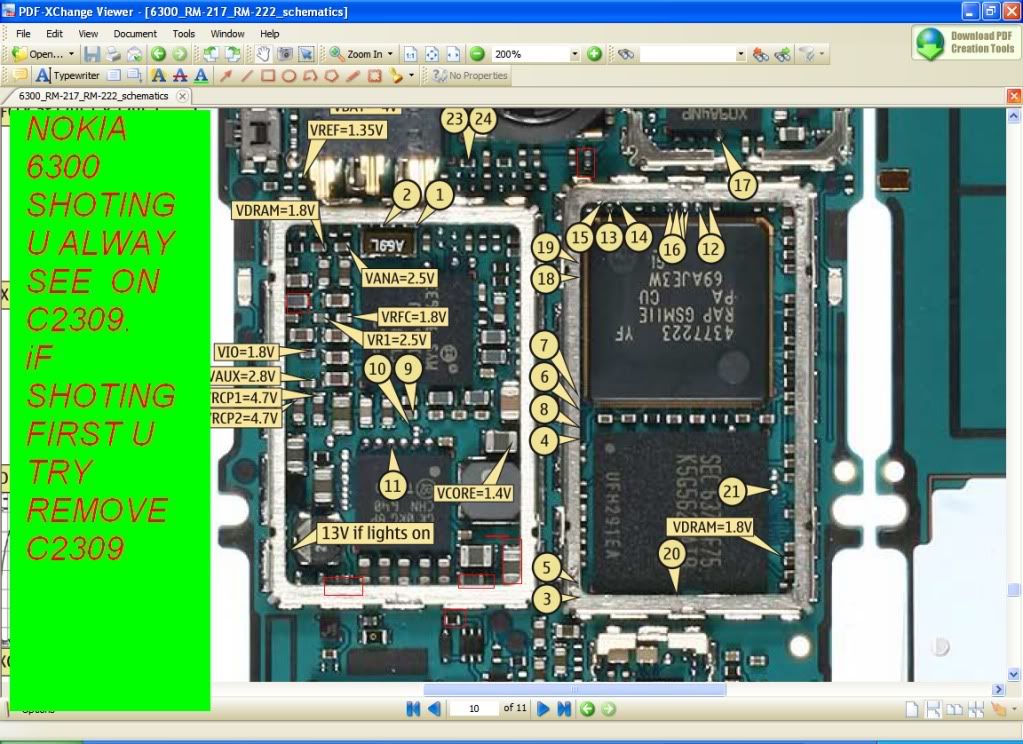The height and width of the screenshot is (744, 1023).
Task: Click the Find Previous binoculars icon
Action: (x=761, y=54)
